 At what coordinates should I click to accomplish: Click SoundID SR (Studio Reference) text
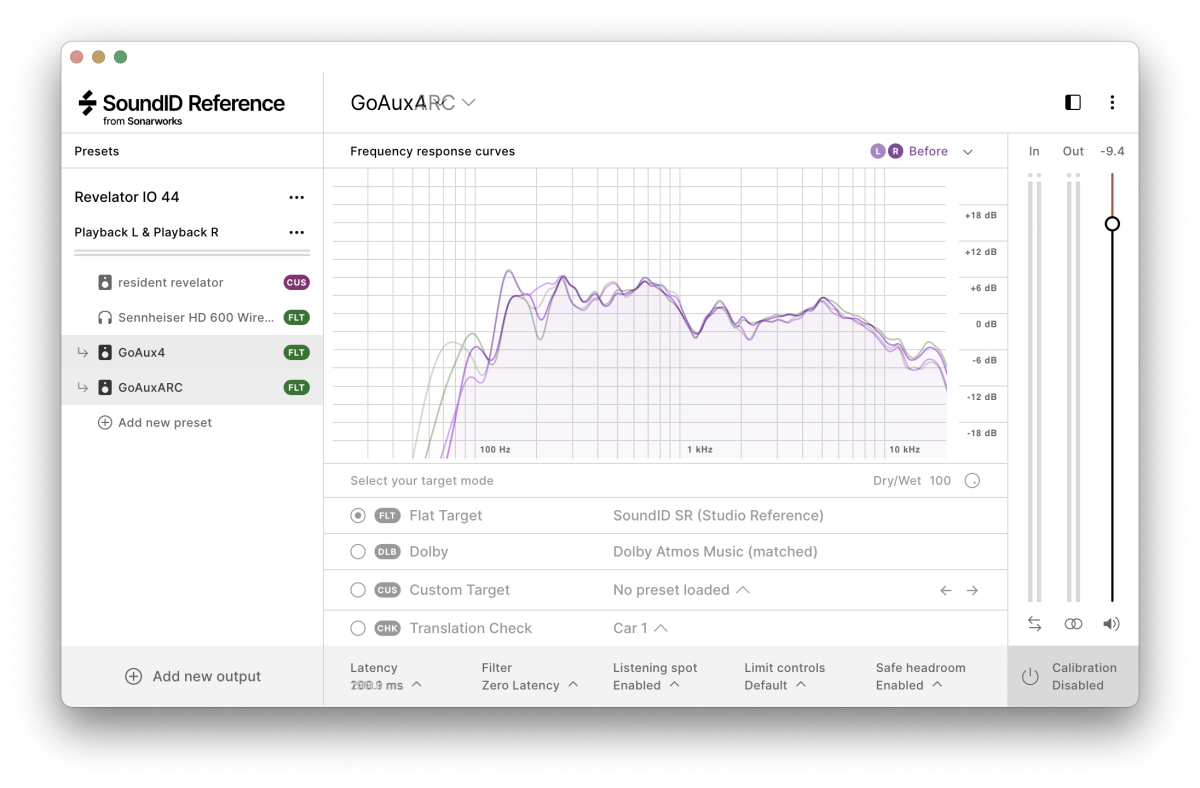(x=718, y=516)
